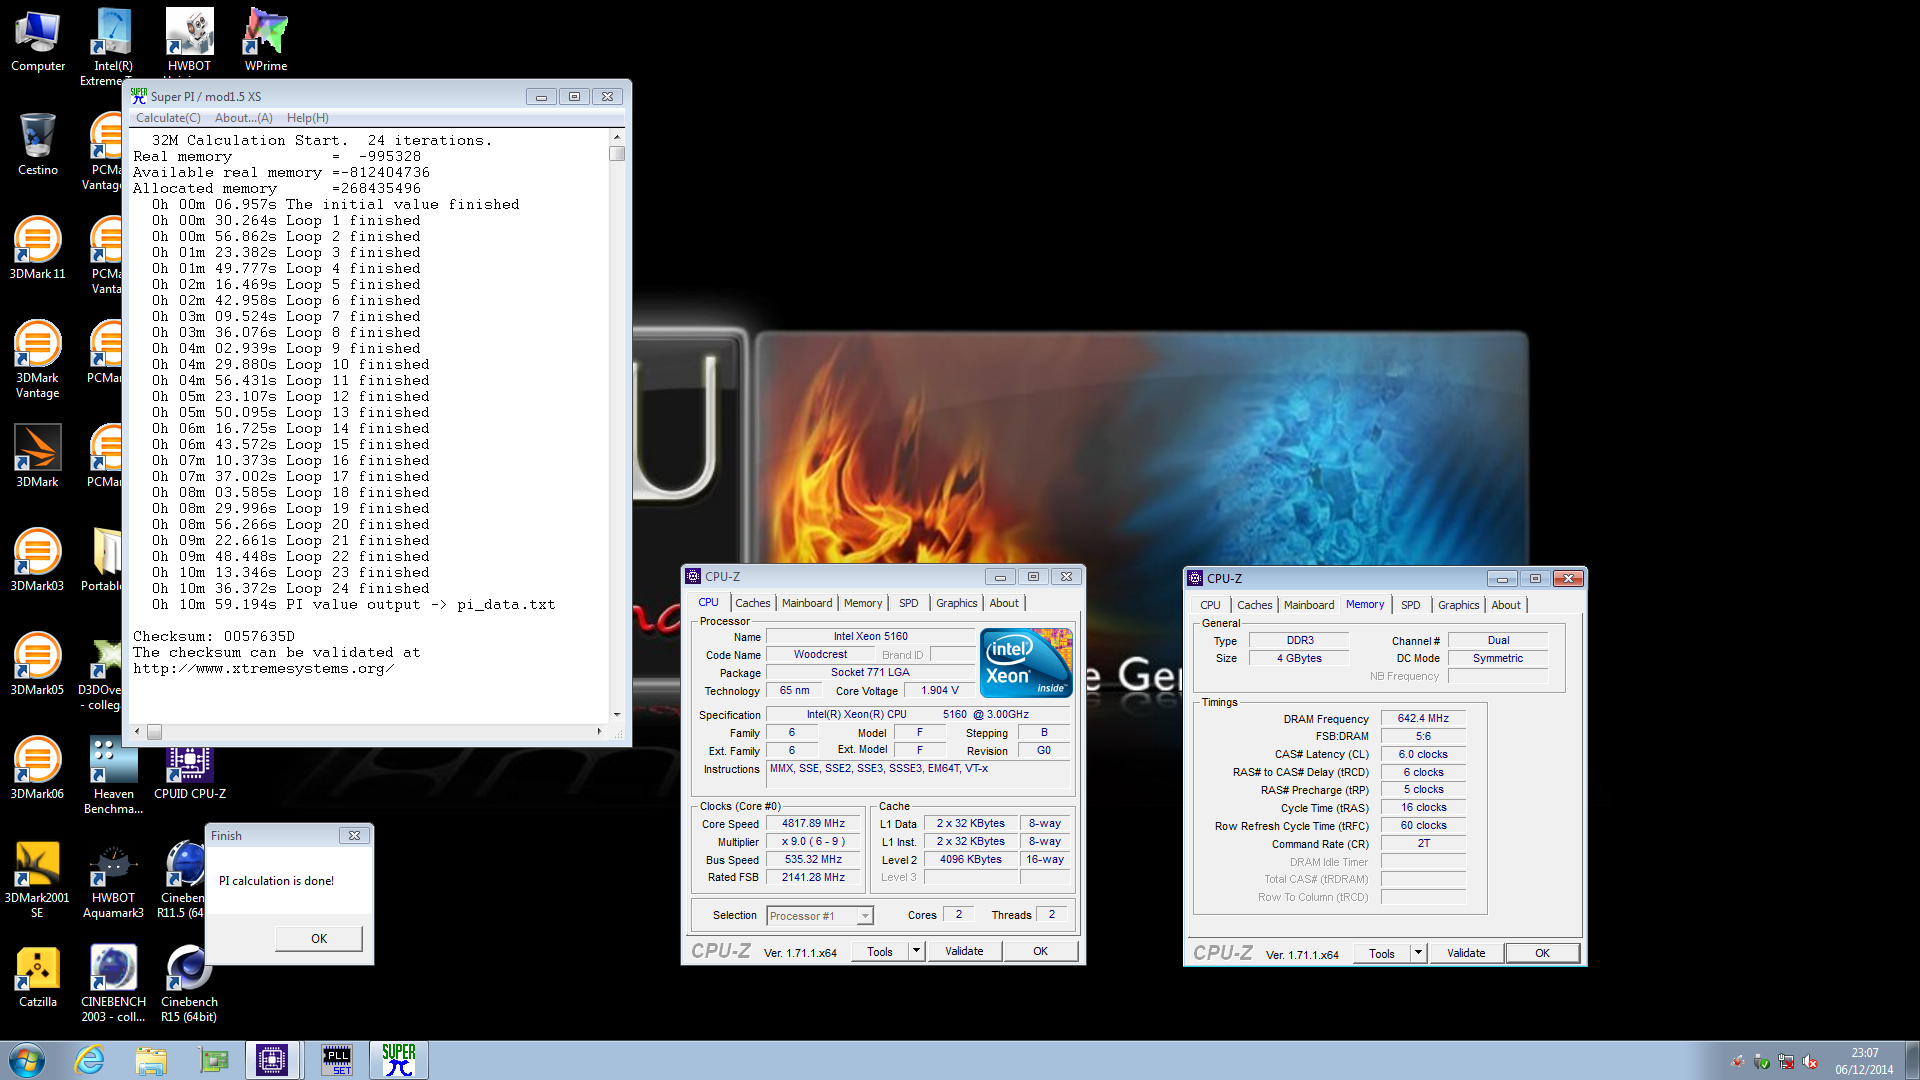This screenshot has height=1080, width=1920.
Task: Launch HWBOT Aquamark3 shortcut
Action: point(113,880)
